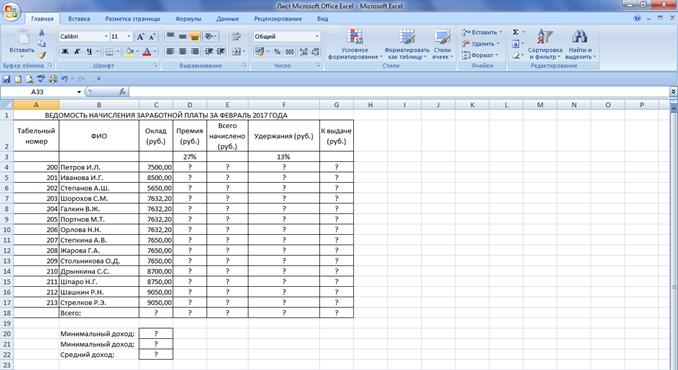This screenshot has width=678, height=370.
Task: Open the undo history dropdown arrow
Action: 72,79
